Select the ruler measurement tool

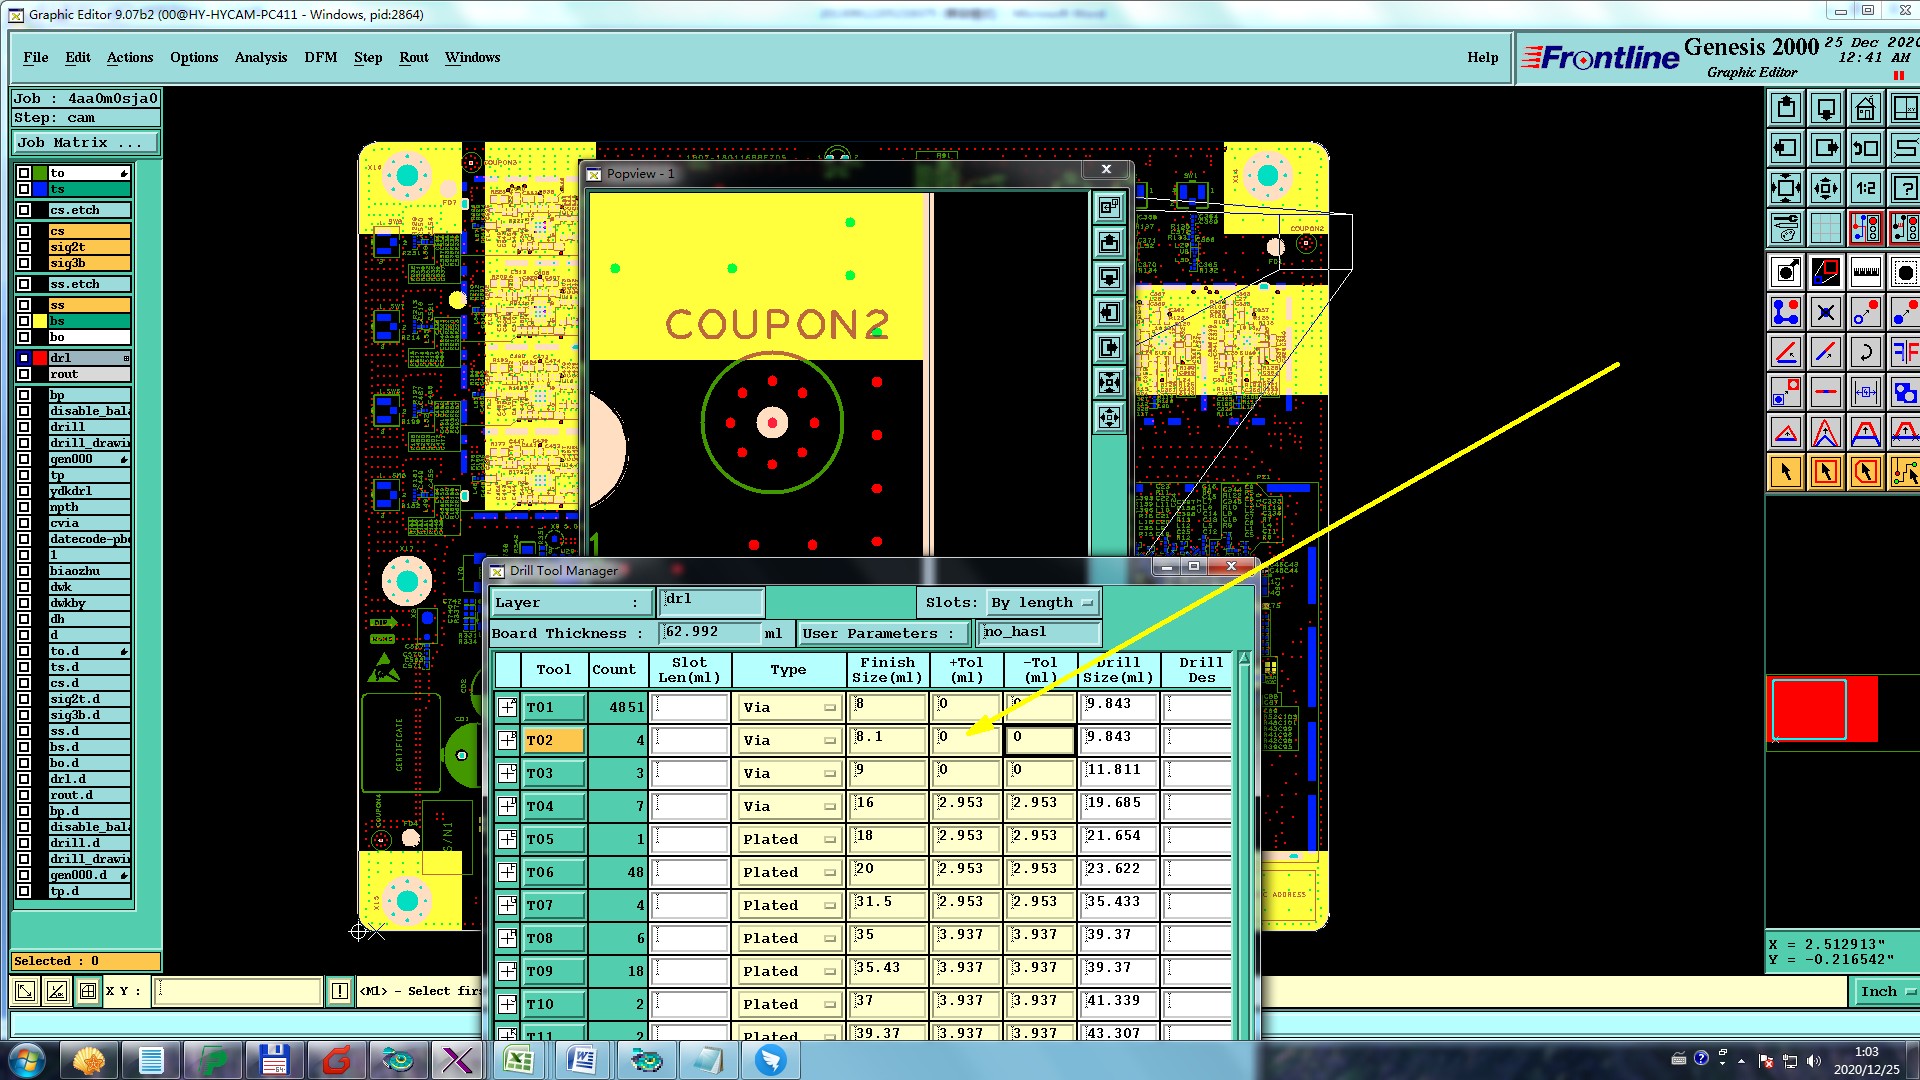click(1865, 272)
